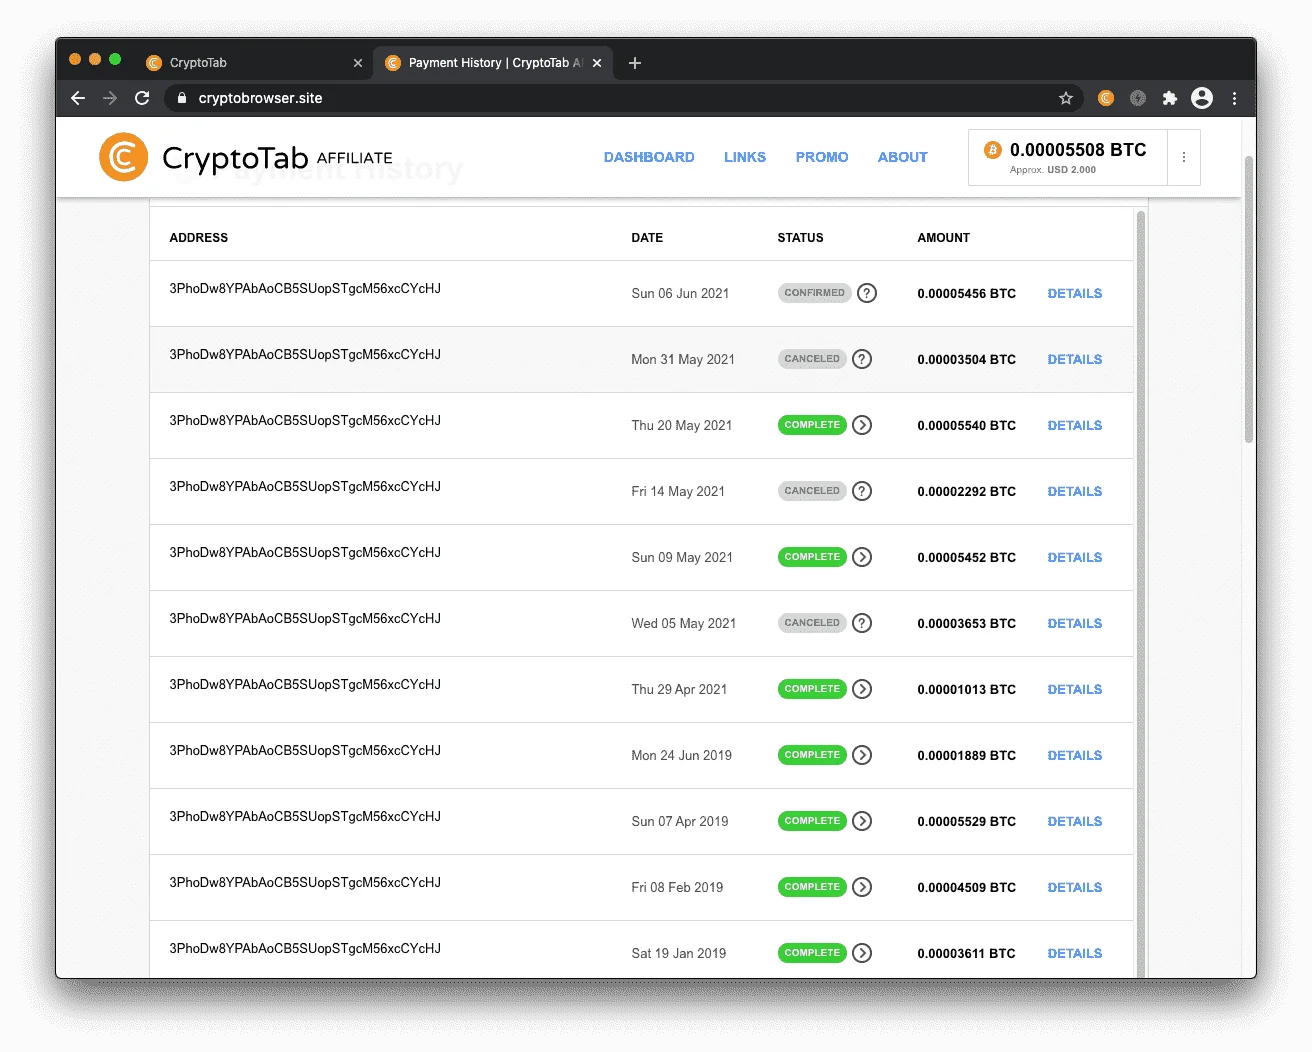
Task: Click arrow icon for 08 Feb 2019 payment
Action: tap(862, 887)
